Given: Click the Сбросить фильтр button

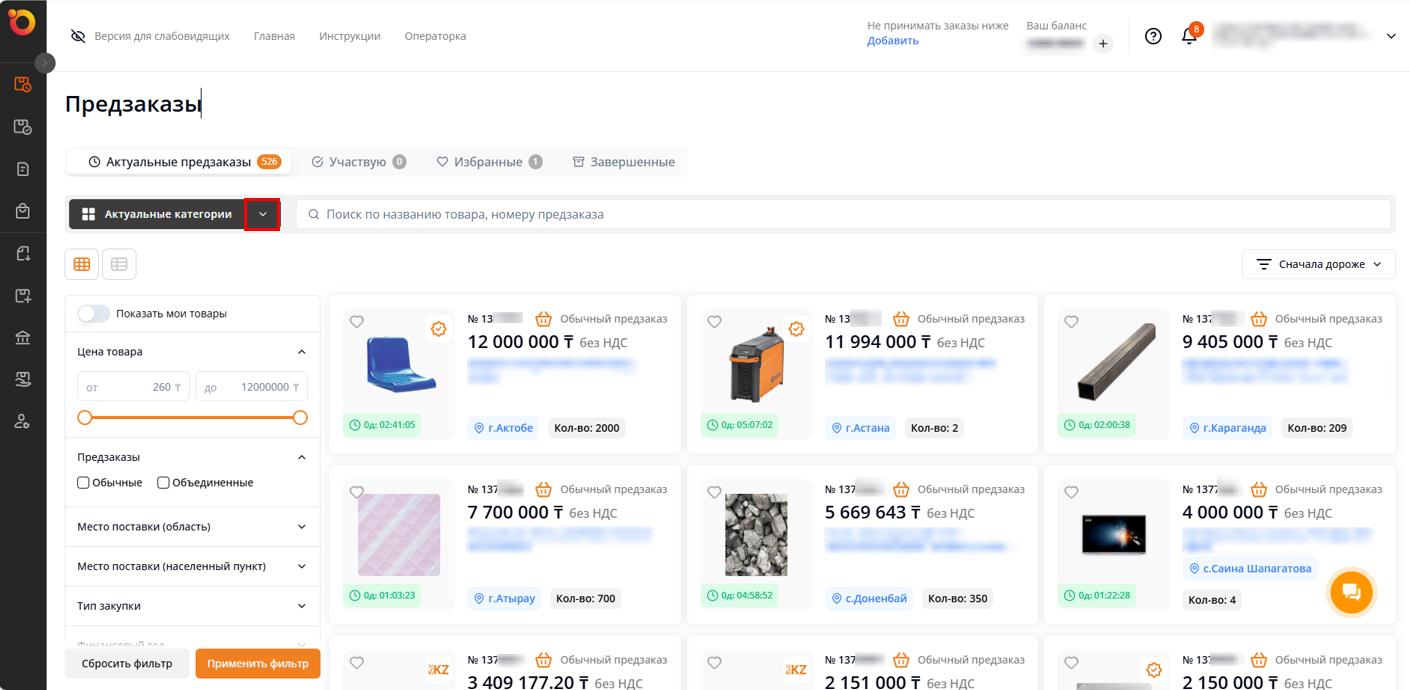Looking at the screenshot, I should pos(127,663).
